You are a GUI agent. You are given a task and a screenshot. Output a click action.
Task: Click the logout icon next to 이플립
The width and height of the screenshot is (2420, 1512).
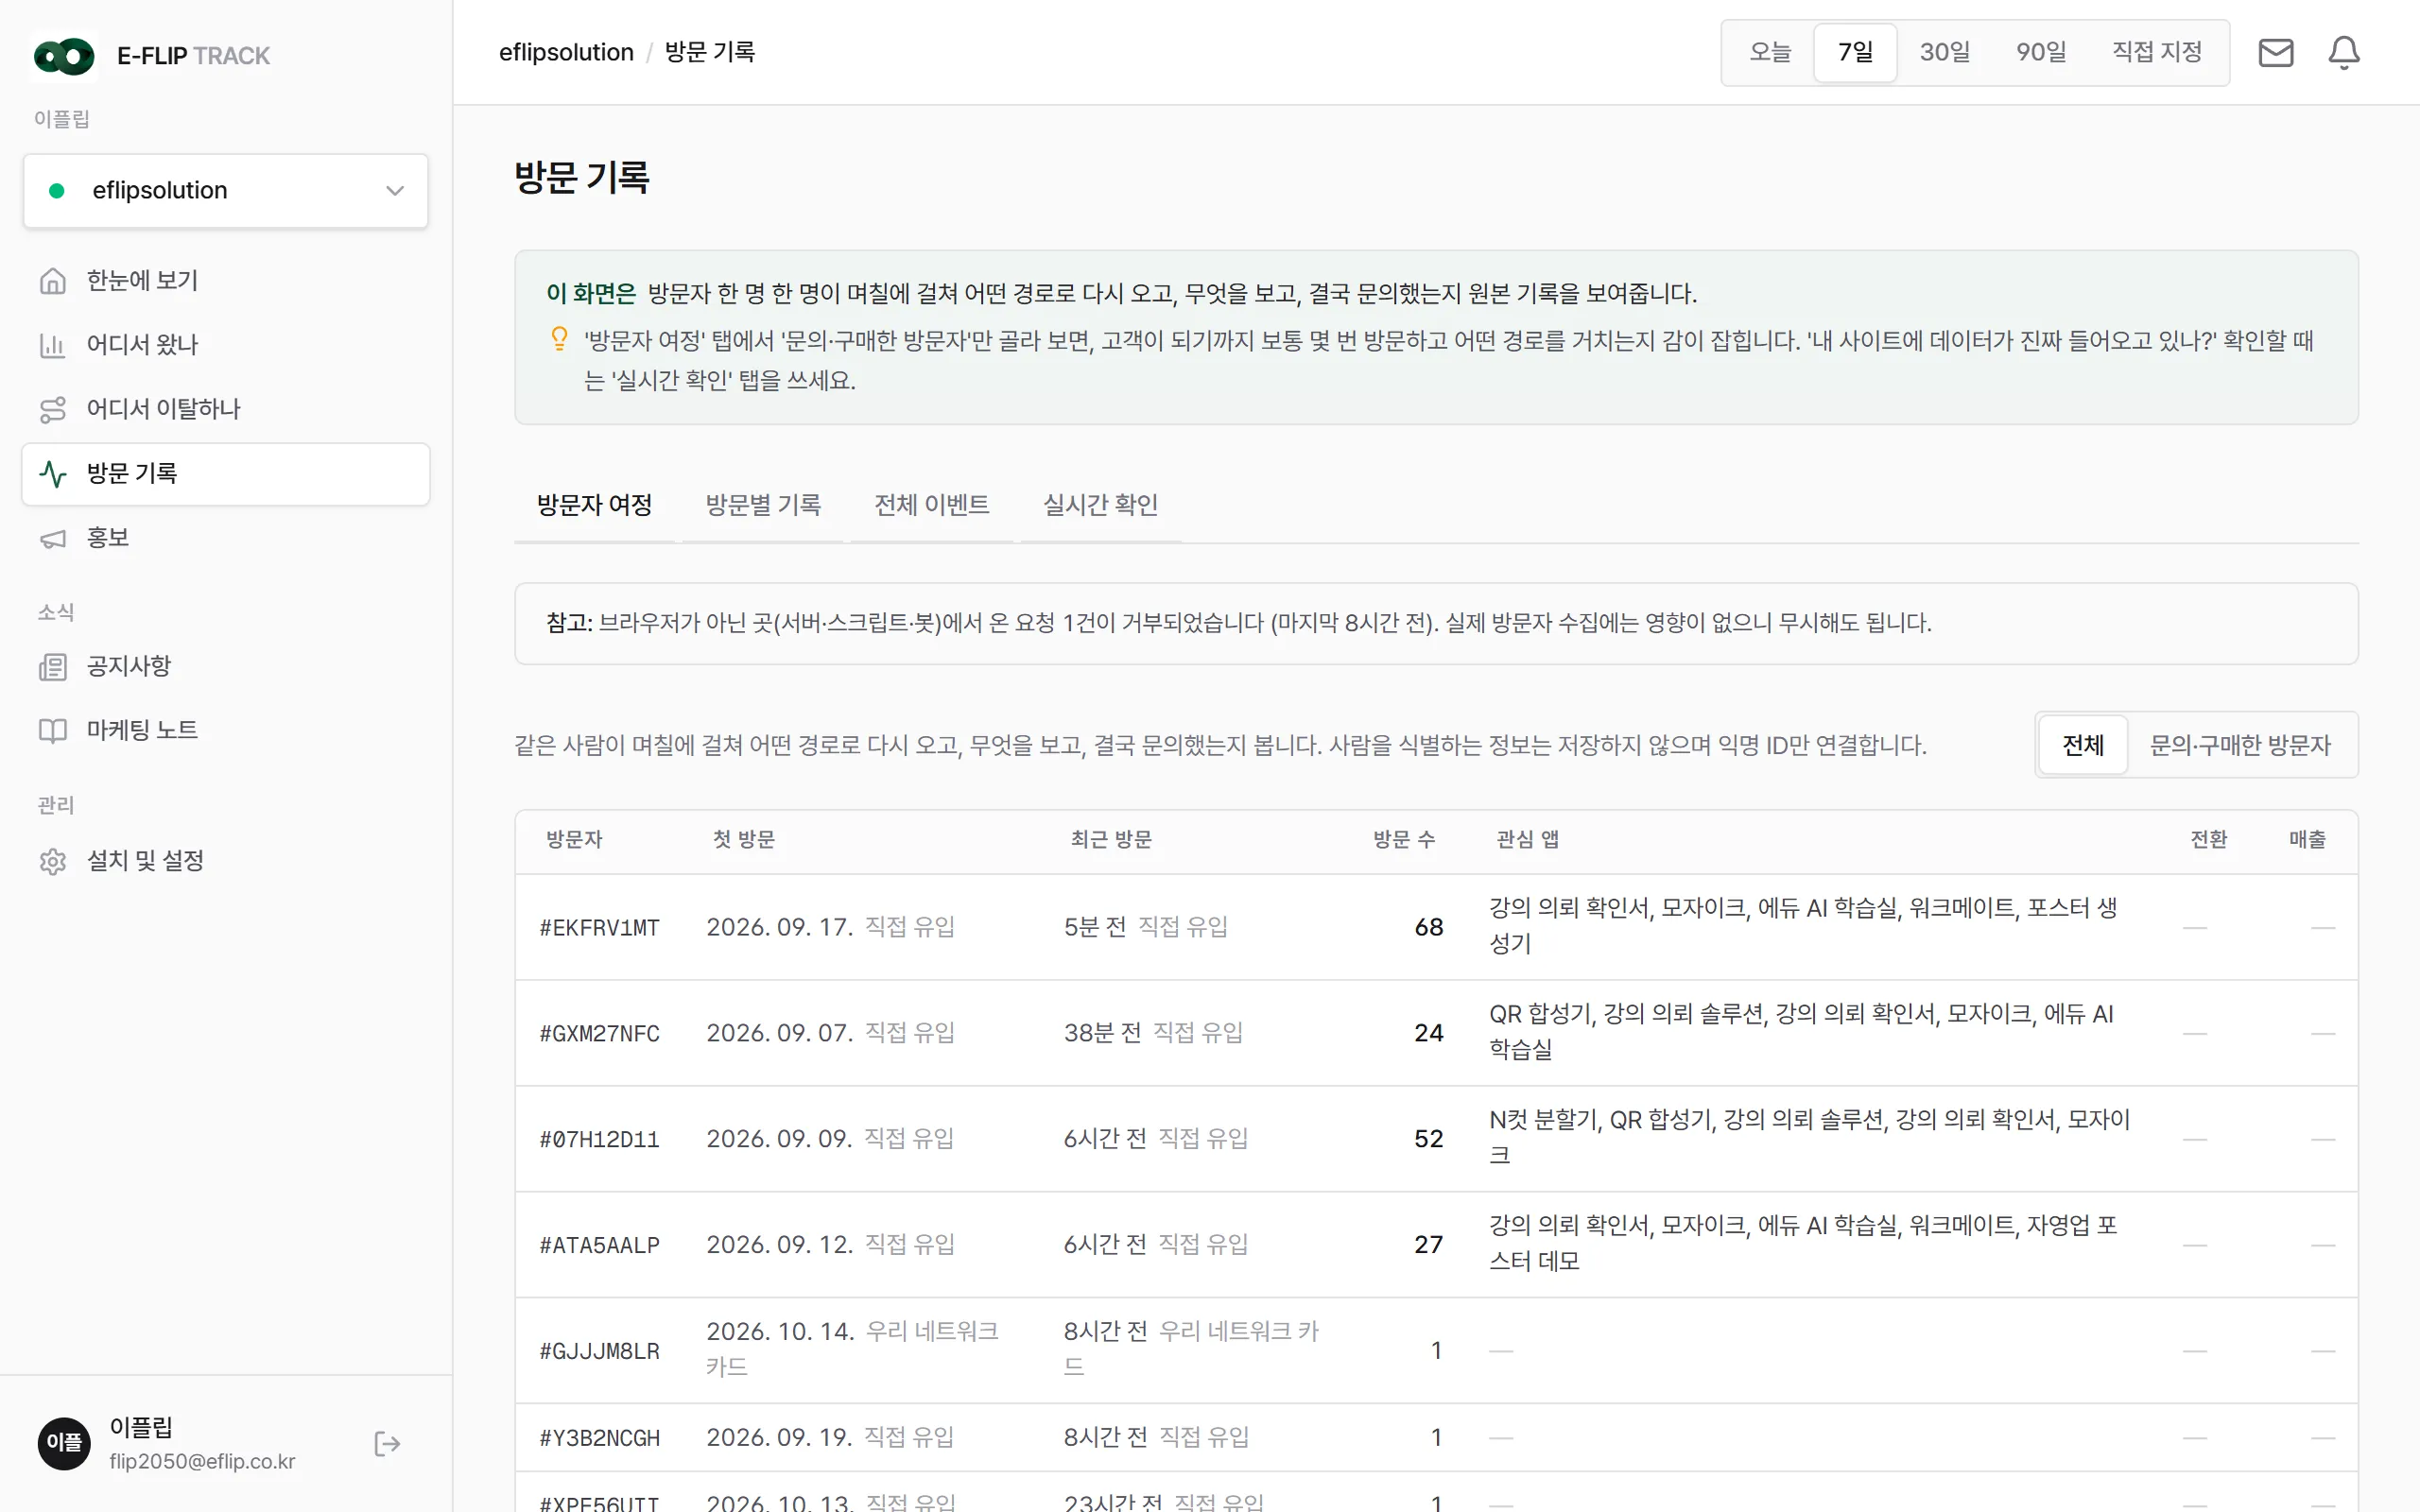[387, 1443]
